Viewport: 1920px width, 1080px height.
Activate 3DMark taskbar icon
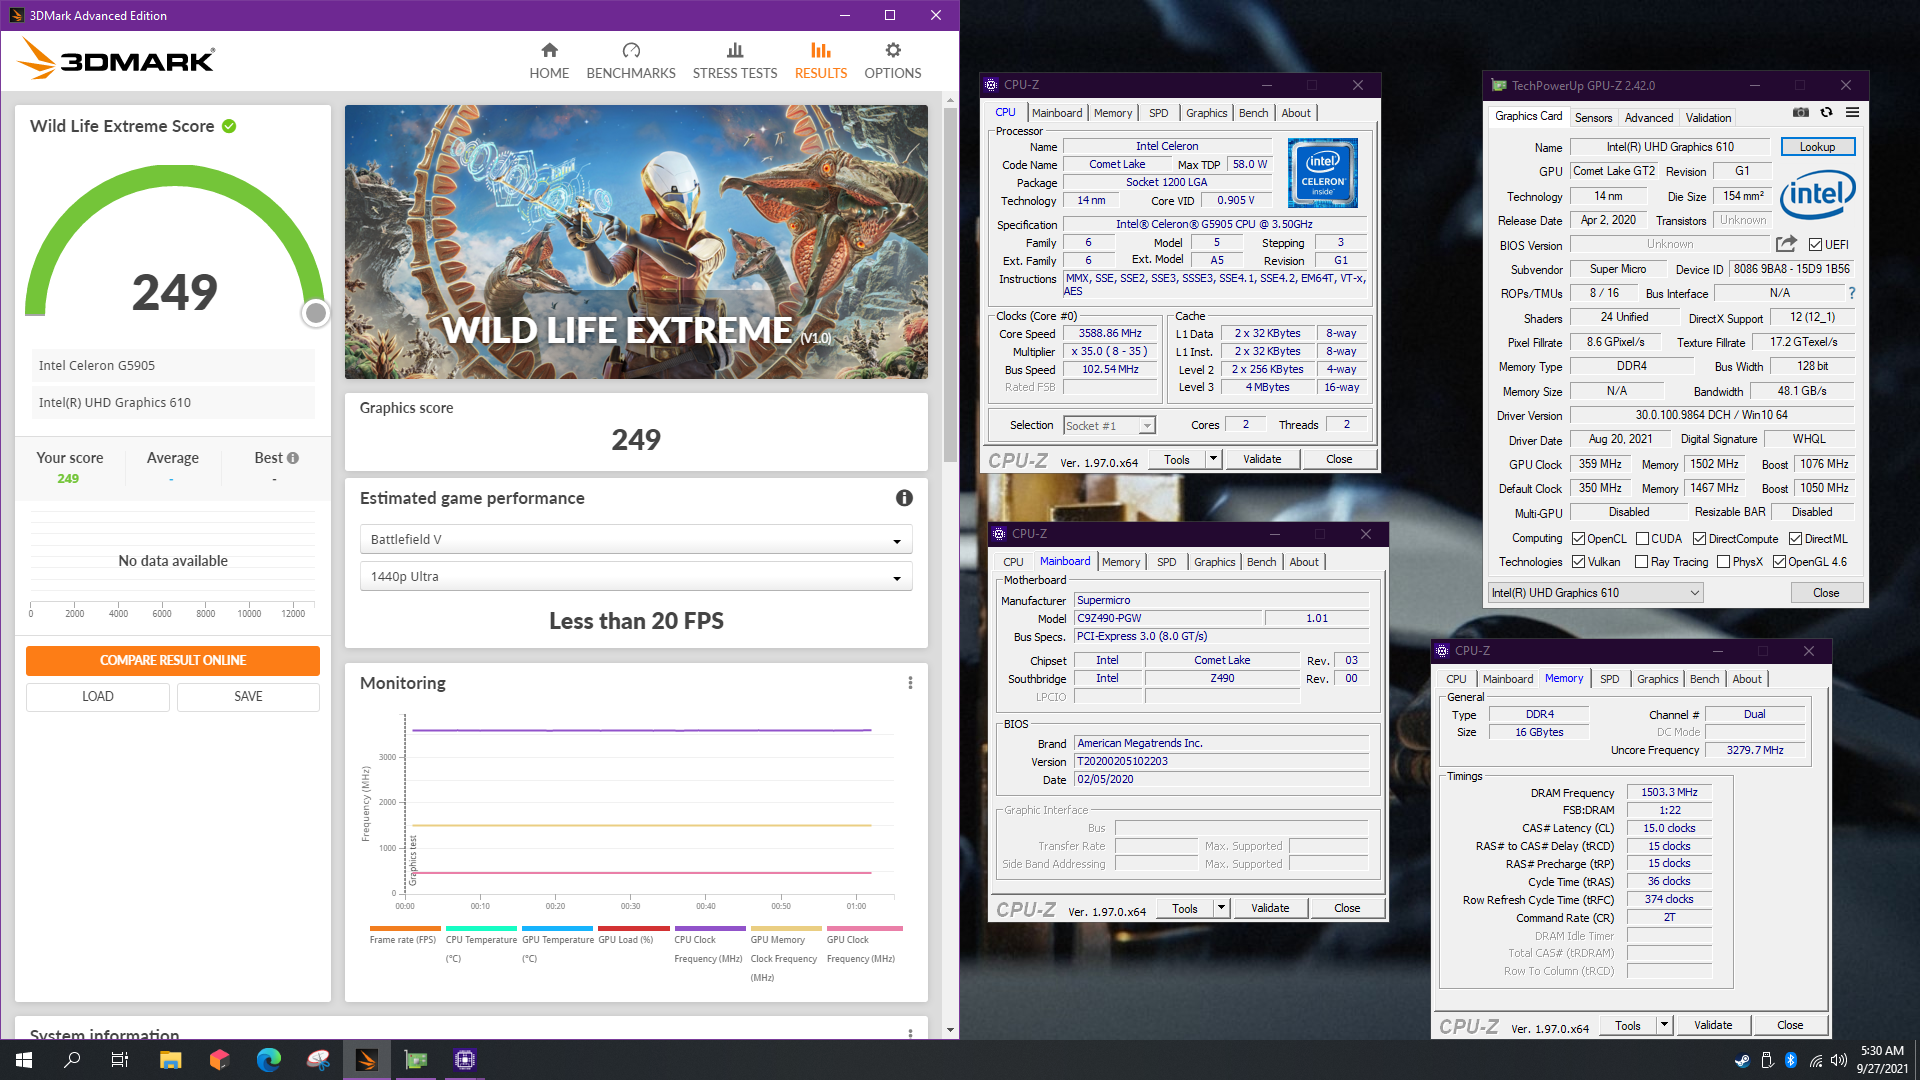click(x=366, y=1060)
